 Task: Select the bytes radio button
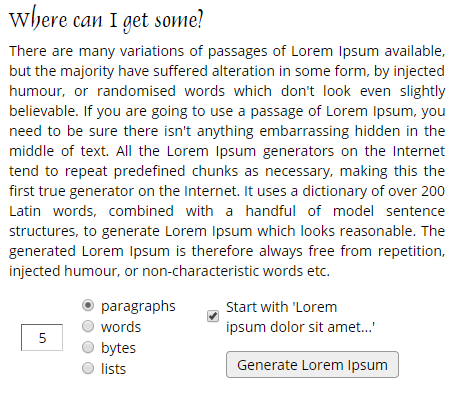click(88, 347)
